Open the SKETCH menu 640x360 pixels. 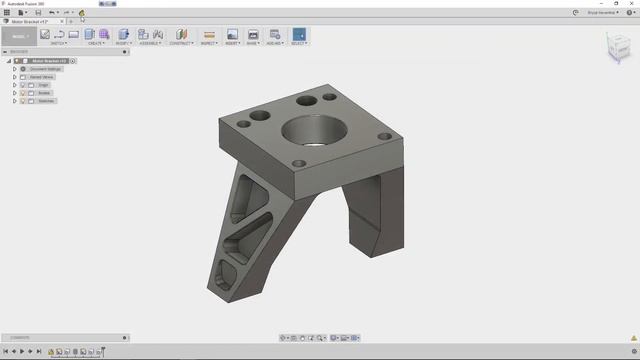(59, 43)
